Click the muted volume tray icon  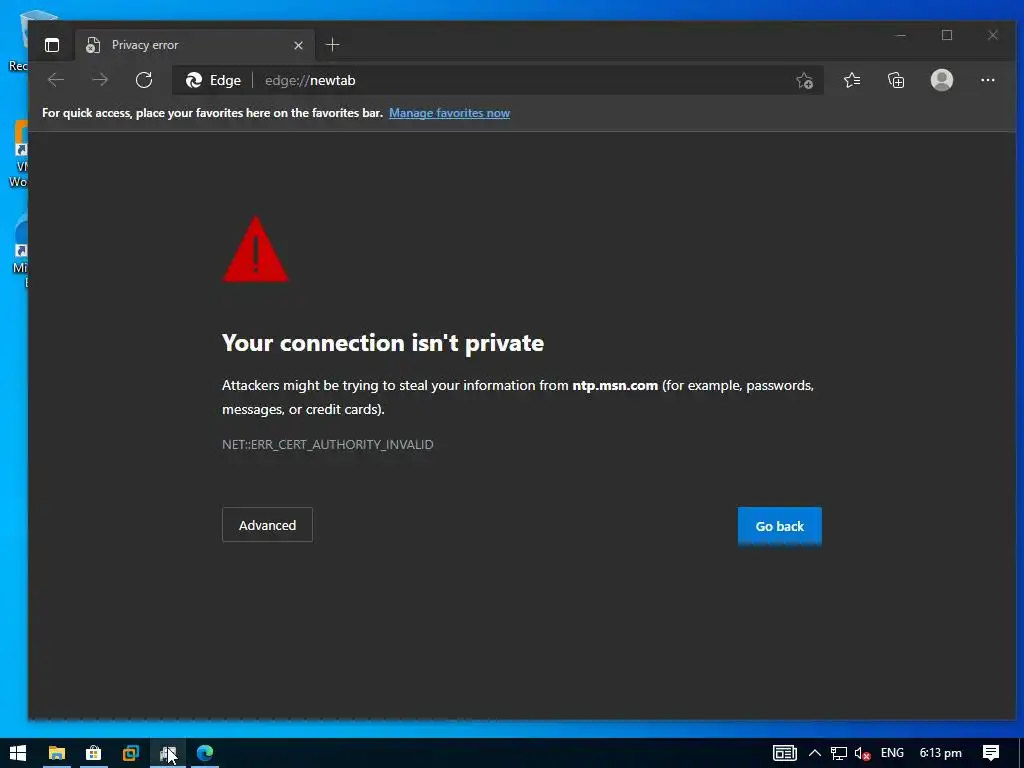click(862, 754)
